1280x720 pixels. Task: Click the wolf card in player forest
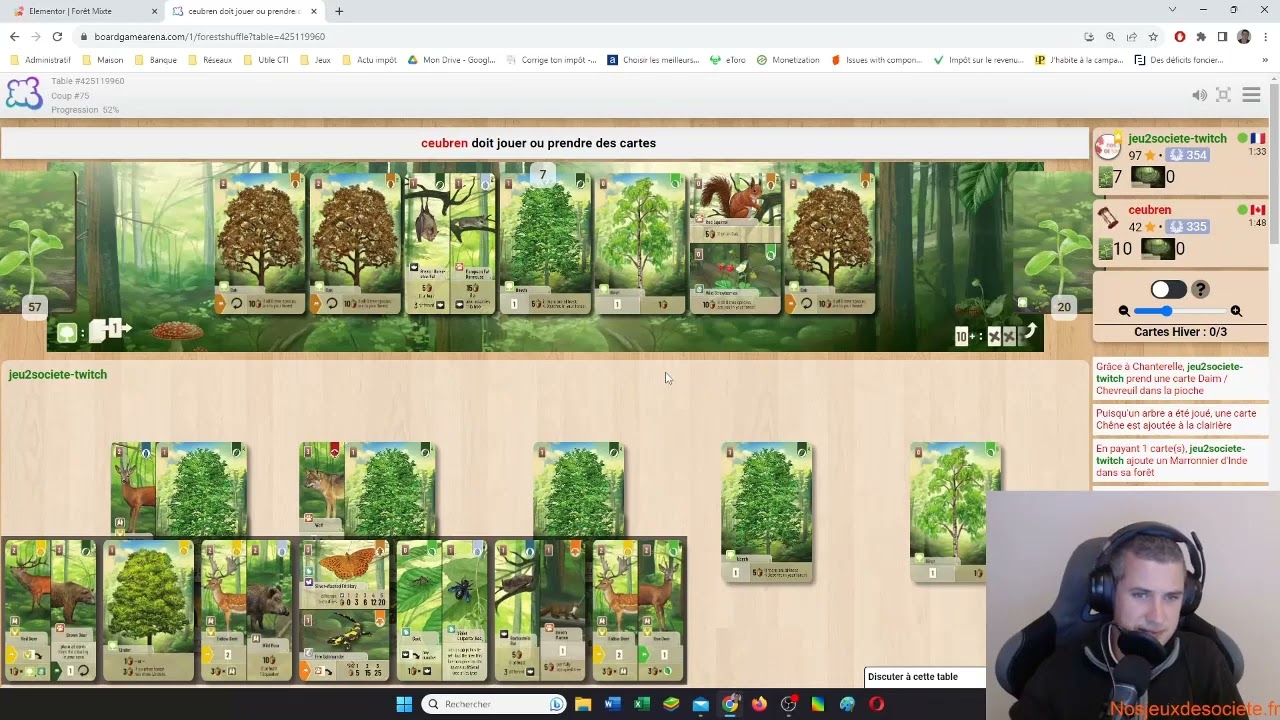coord(323,490)
